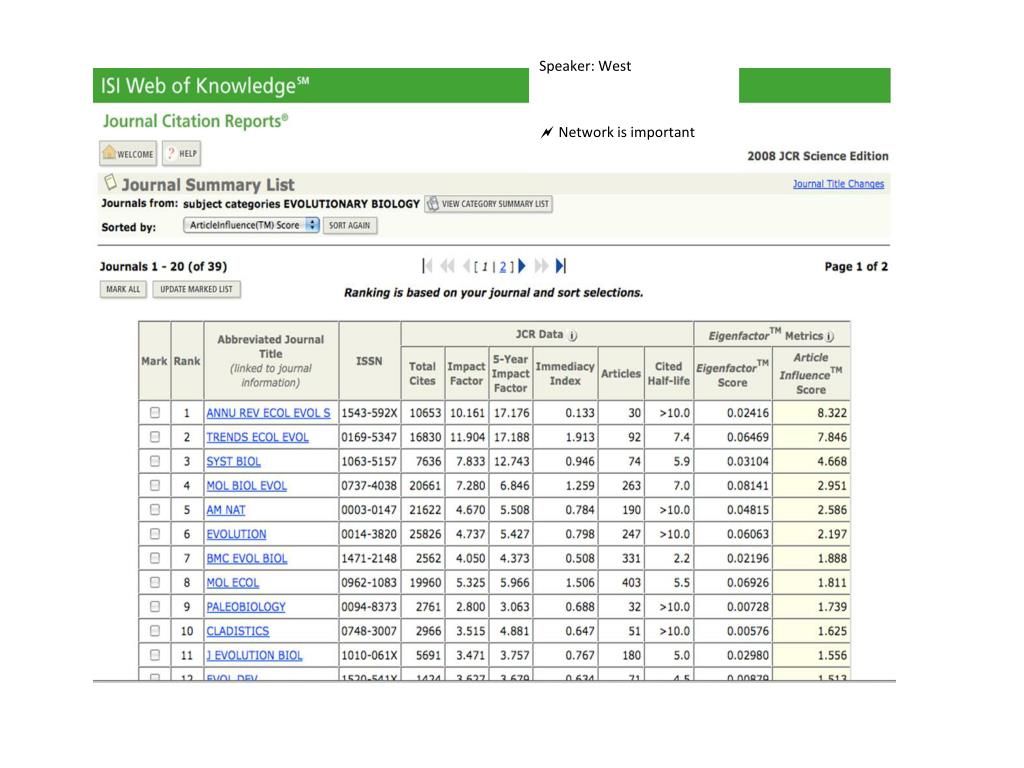Screen dimensions: 1024x768
Task: Tick the BMC EVOL BIOL checkbox
Action: [155, 558]
